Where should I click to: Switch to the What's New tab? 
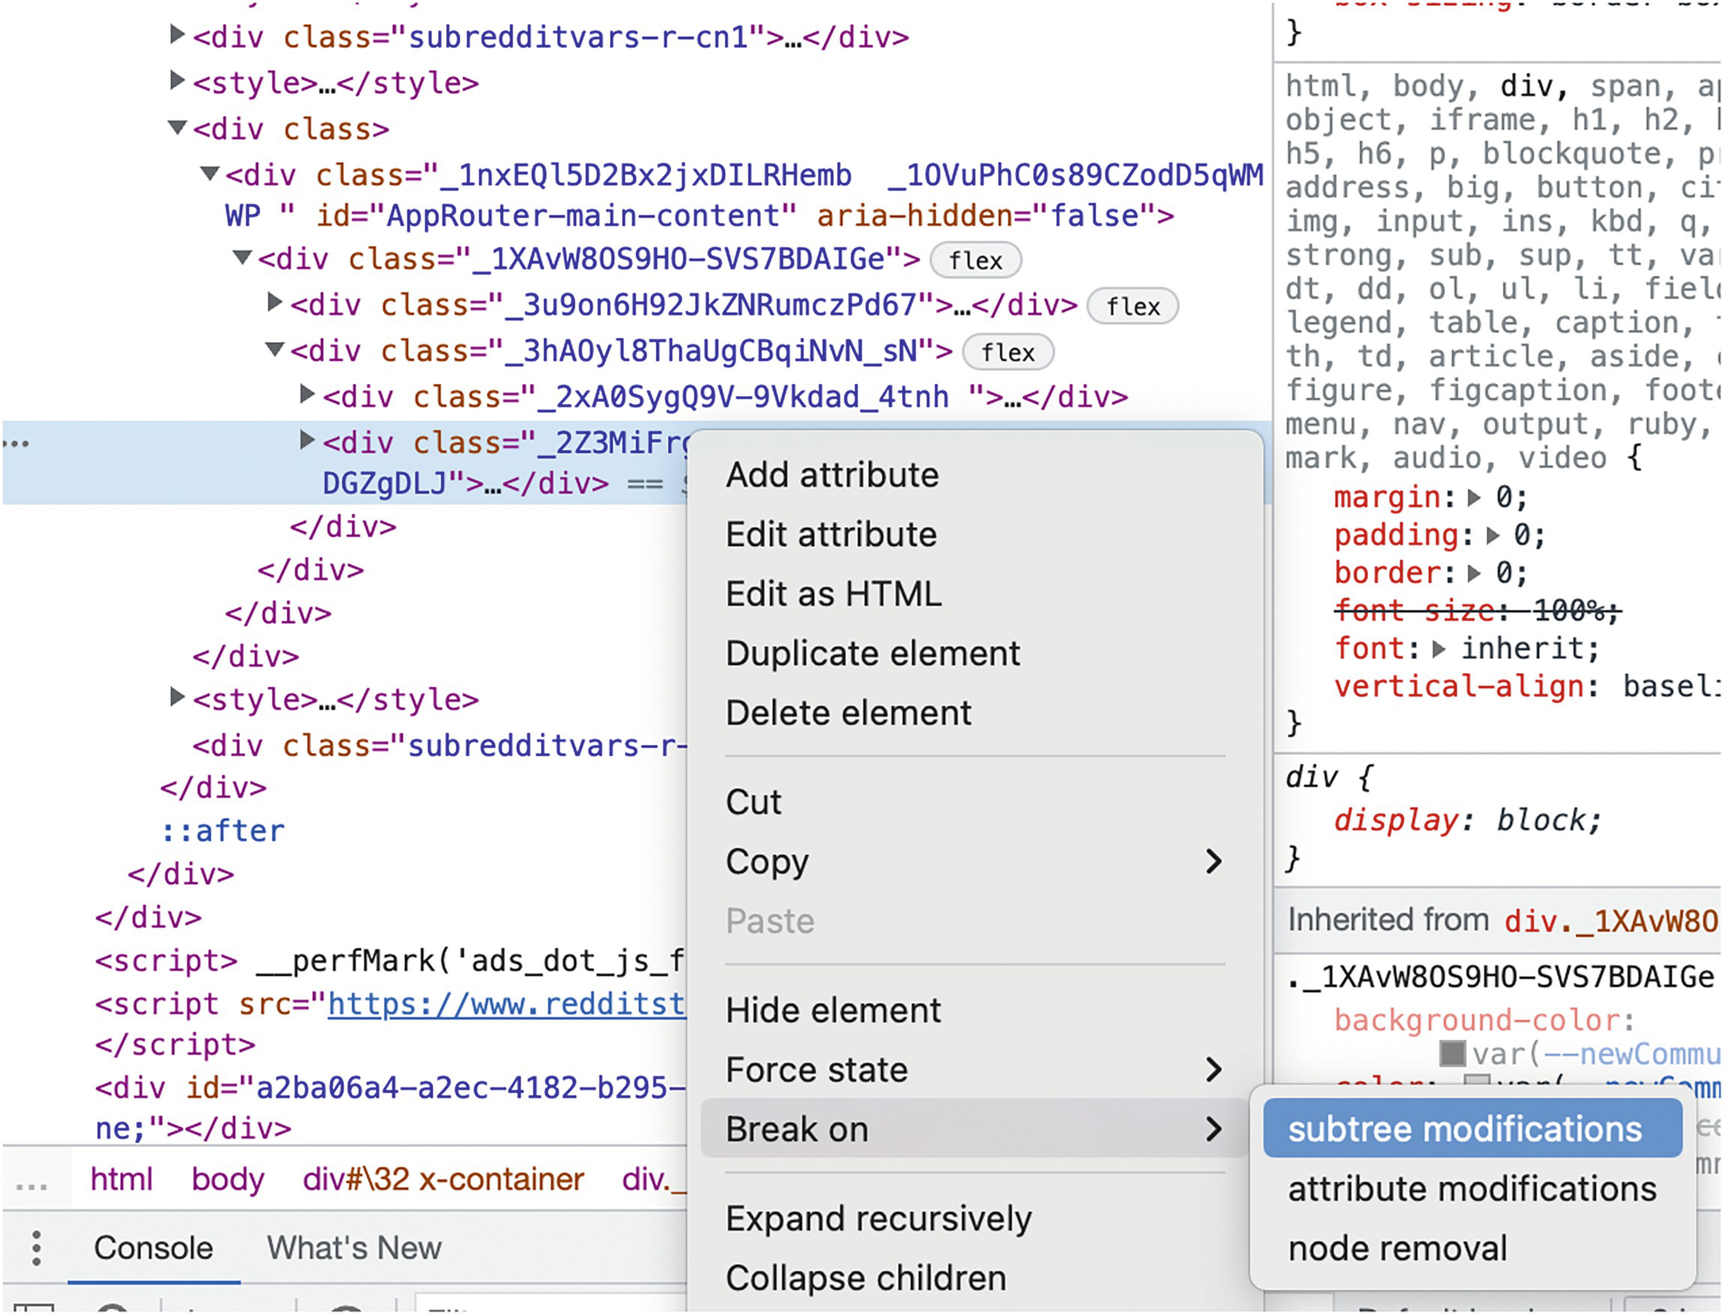(x=353, y=1248)
